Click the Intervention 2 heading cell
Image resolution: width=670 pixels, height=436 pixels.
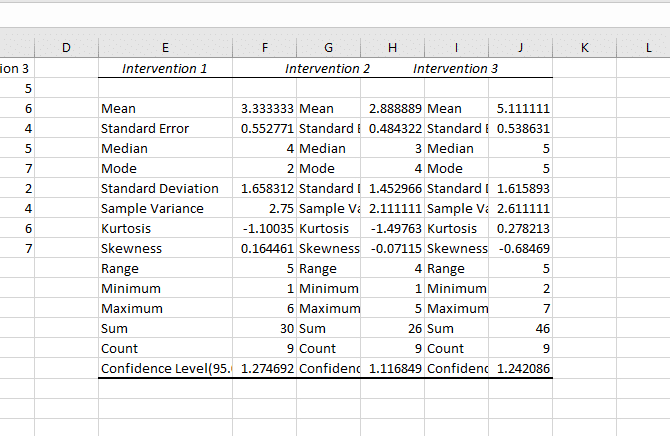point(328,69)
